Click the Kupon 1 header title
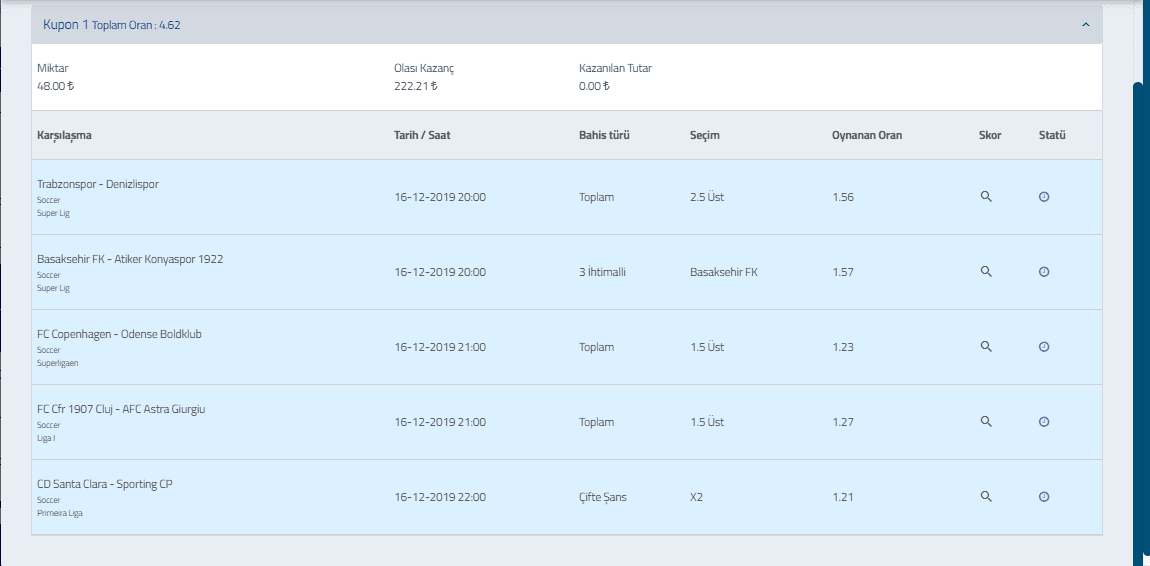 (66, 25)
